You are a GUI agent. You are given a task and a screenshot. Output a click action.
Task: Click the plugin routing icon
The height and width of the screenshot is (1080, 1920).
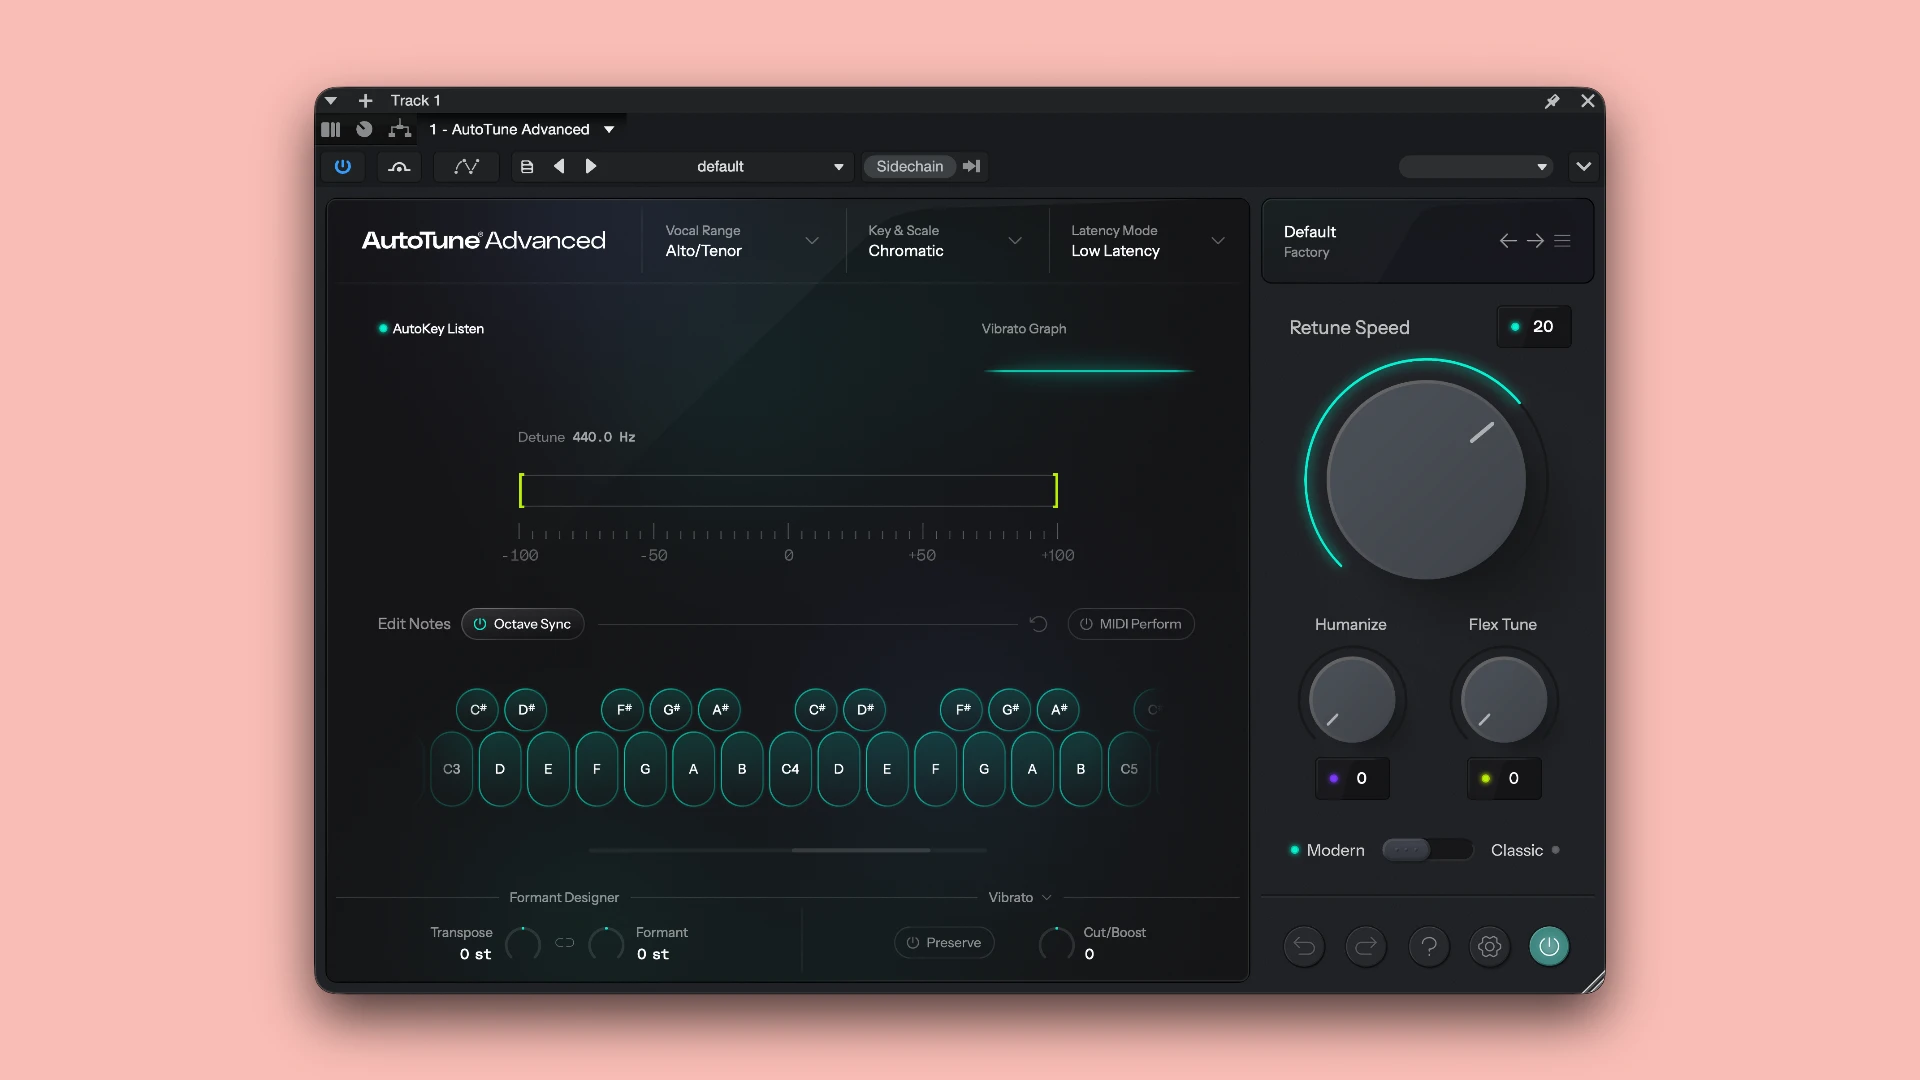(x=400, y=129)
